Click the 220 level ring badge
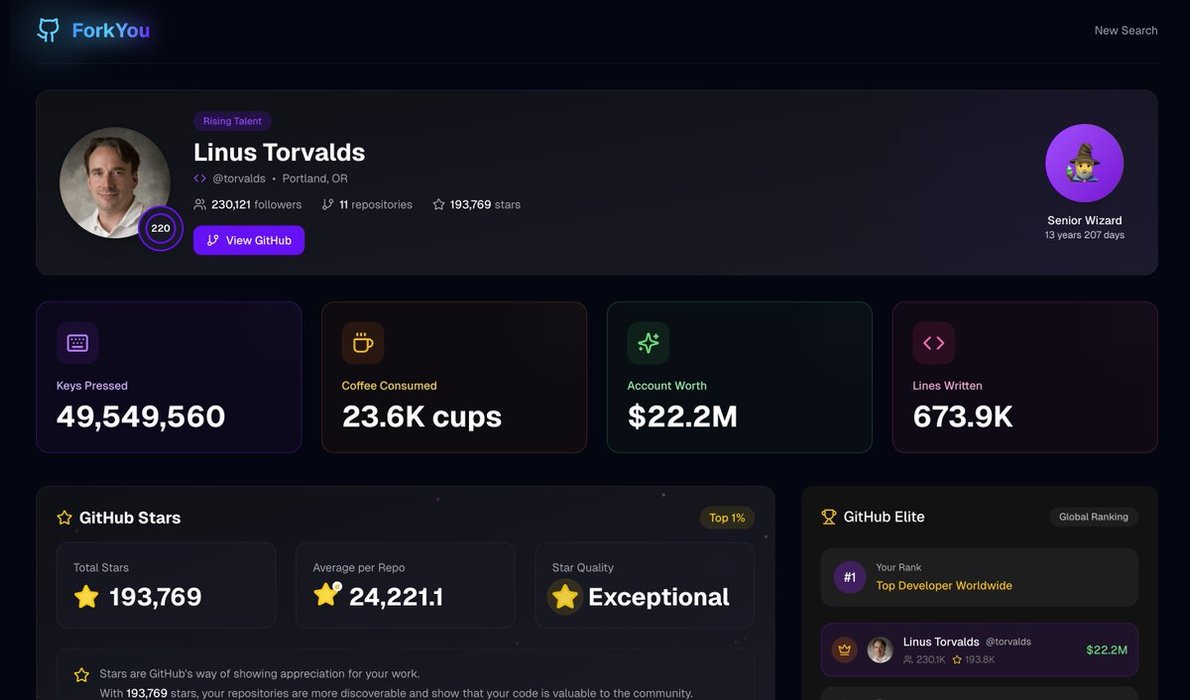 tap(160, 228)
